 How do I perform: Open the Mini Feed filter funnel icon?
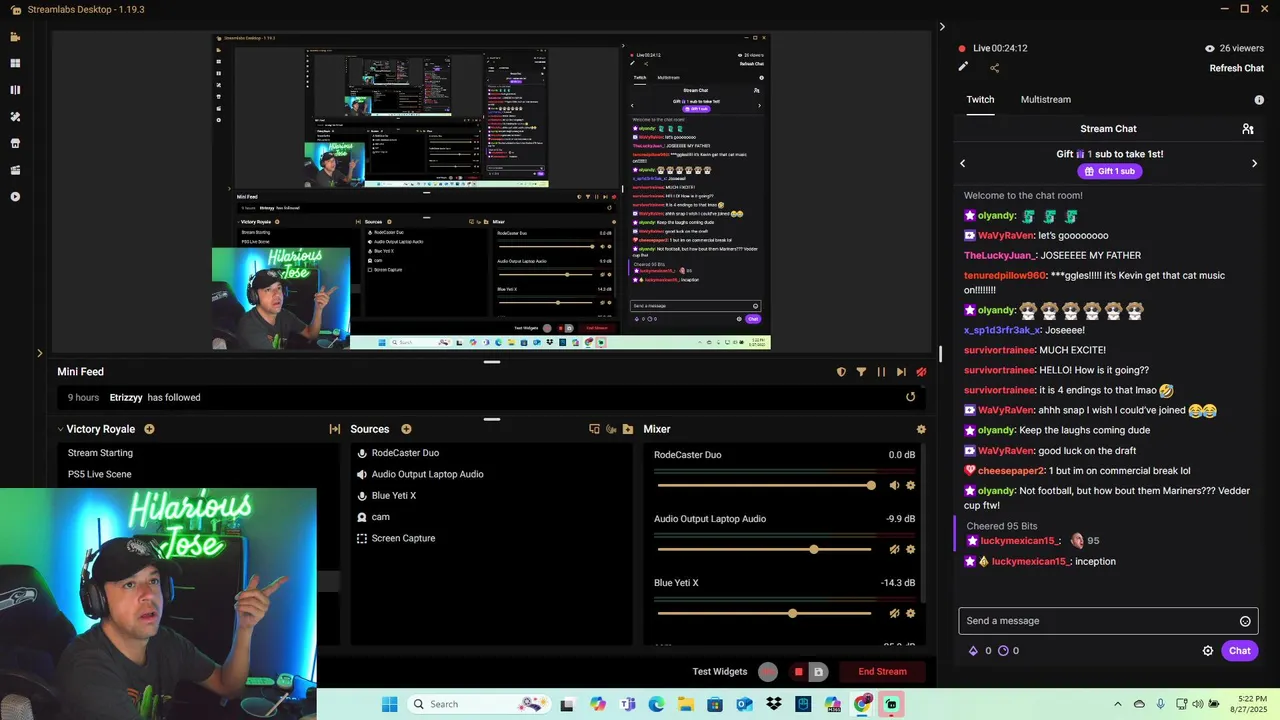[861, 372]
